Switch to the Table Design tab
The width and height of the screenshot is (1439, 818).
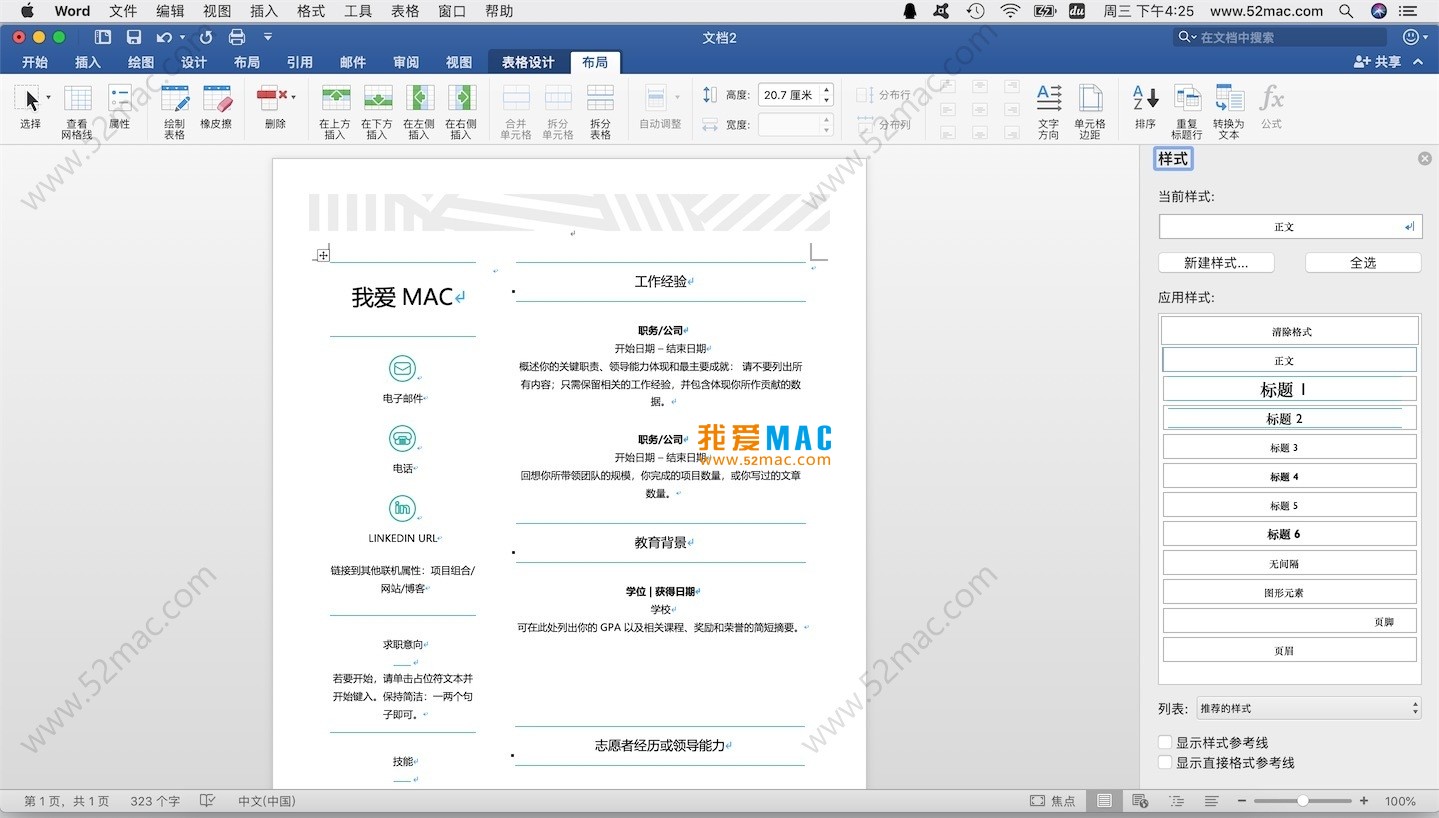click(x=528, y=62)
